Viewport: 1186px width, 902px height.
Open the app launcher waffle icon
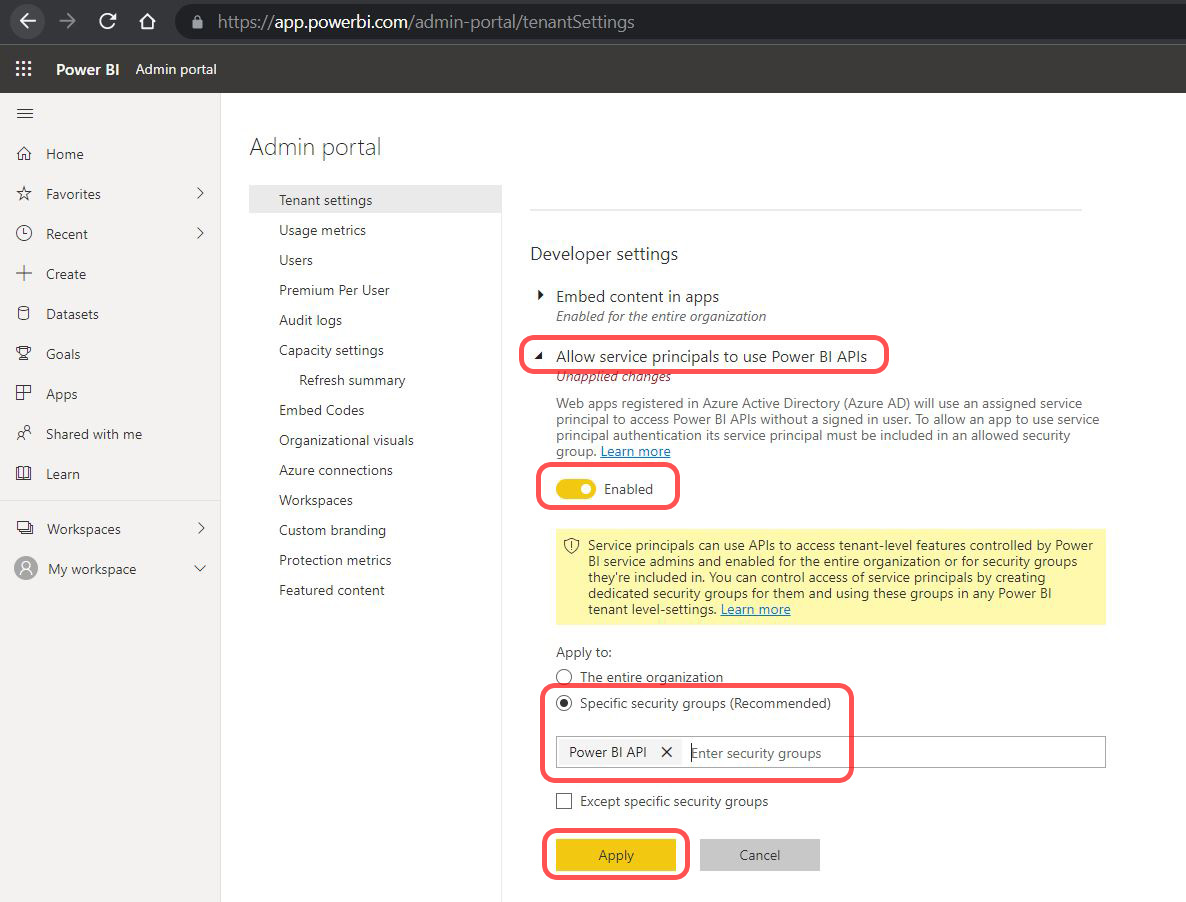(x=24, y=69)
